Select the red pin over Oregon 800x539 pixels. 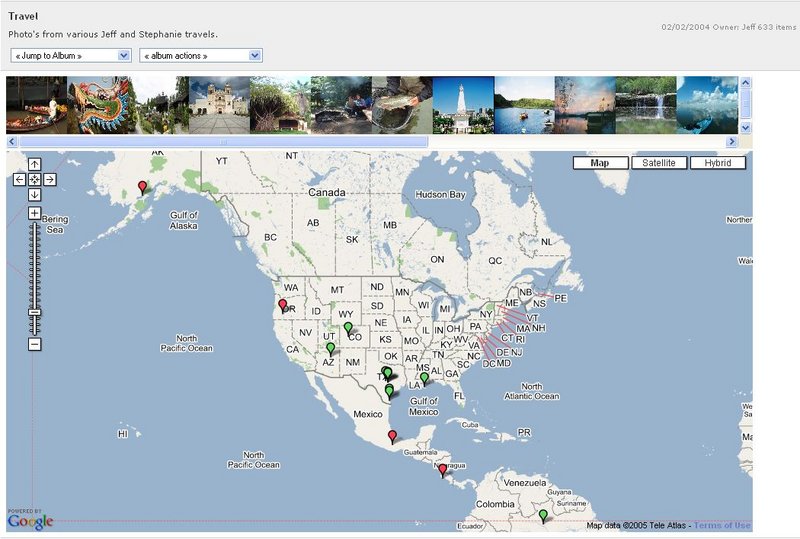(x=282, y=304)
